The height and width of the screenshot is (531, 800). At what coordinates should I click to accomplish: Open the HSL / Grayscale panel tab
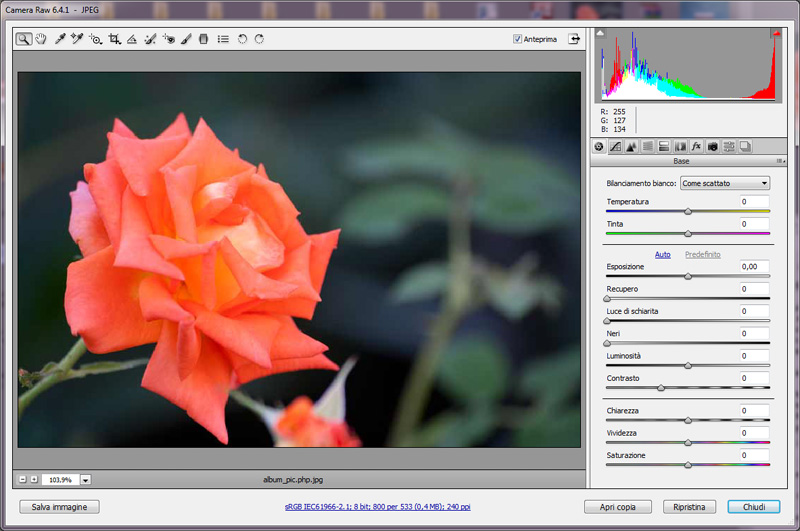click(x=648, y=146)
